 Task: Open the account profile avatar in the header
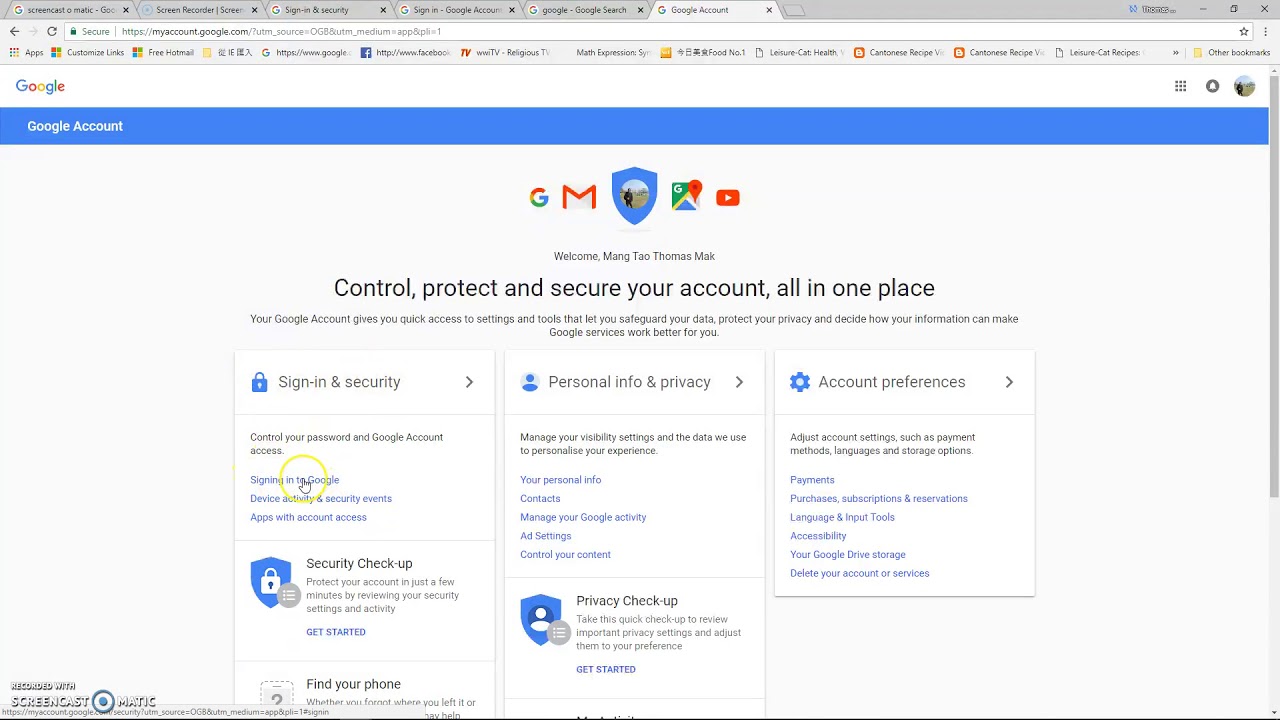coord(1244,86)
